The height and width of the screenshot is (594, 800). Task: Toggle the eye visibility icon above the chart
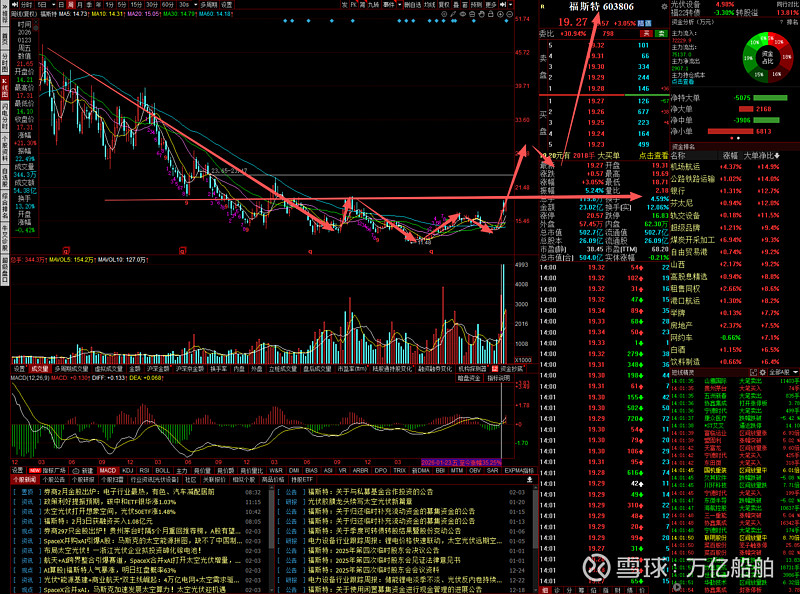pos(463,14)
